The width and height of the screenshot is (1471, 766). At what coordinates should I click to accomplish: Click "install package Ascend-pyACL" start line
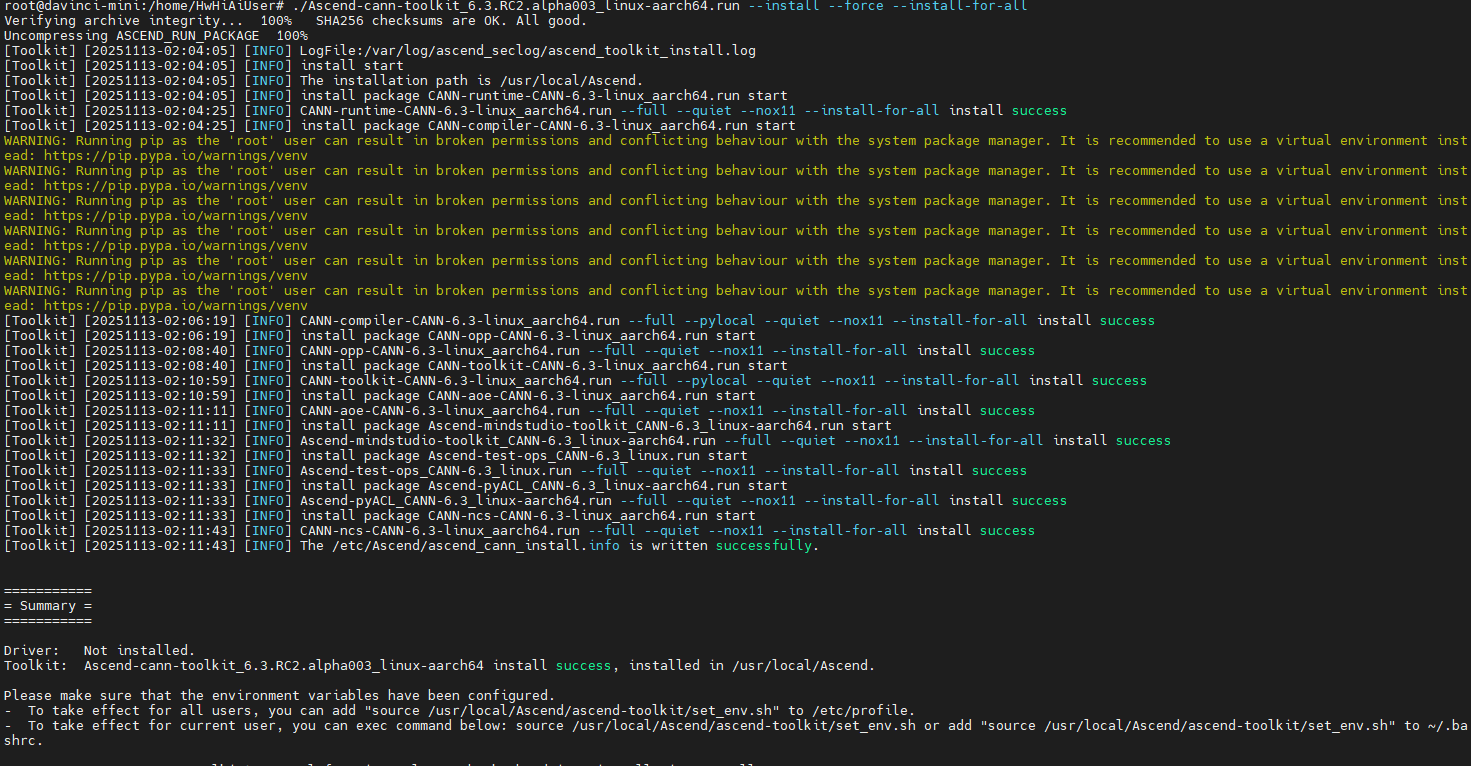[544, 485]
